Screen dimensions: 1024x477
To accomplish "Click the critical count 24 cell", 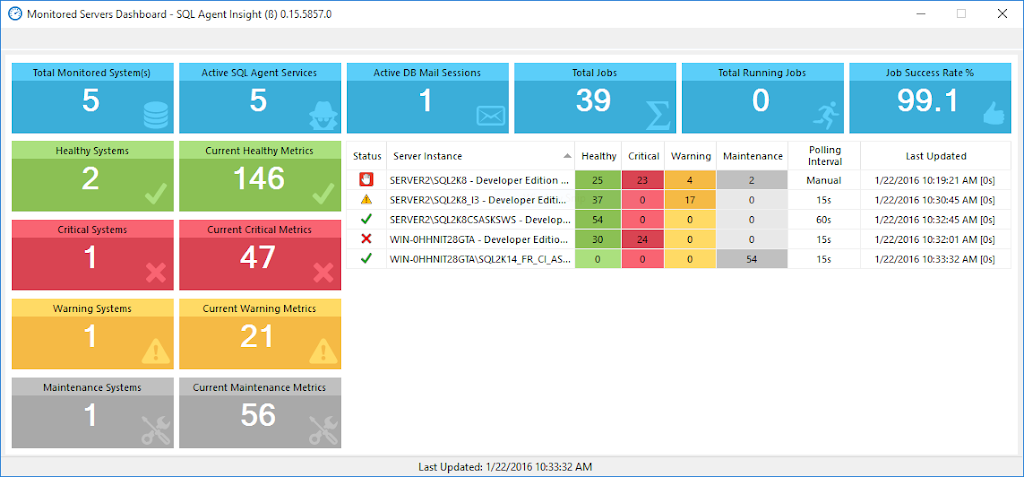I will [x=643, y=239].
